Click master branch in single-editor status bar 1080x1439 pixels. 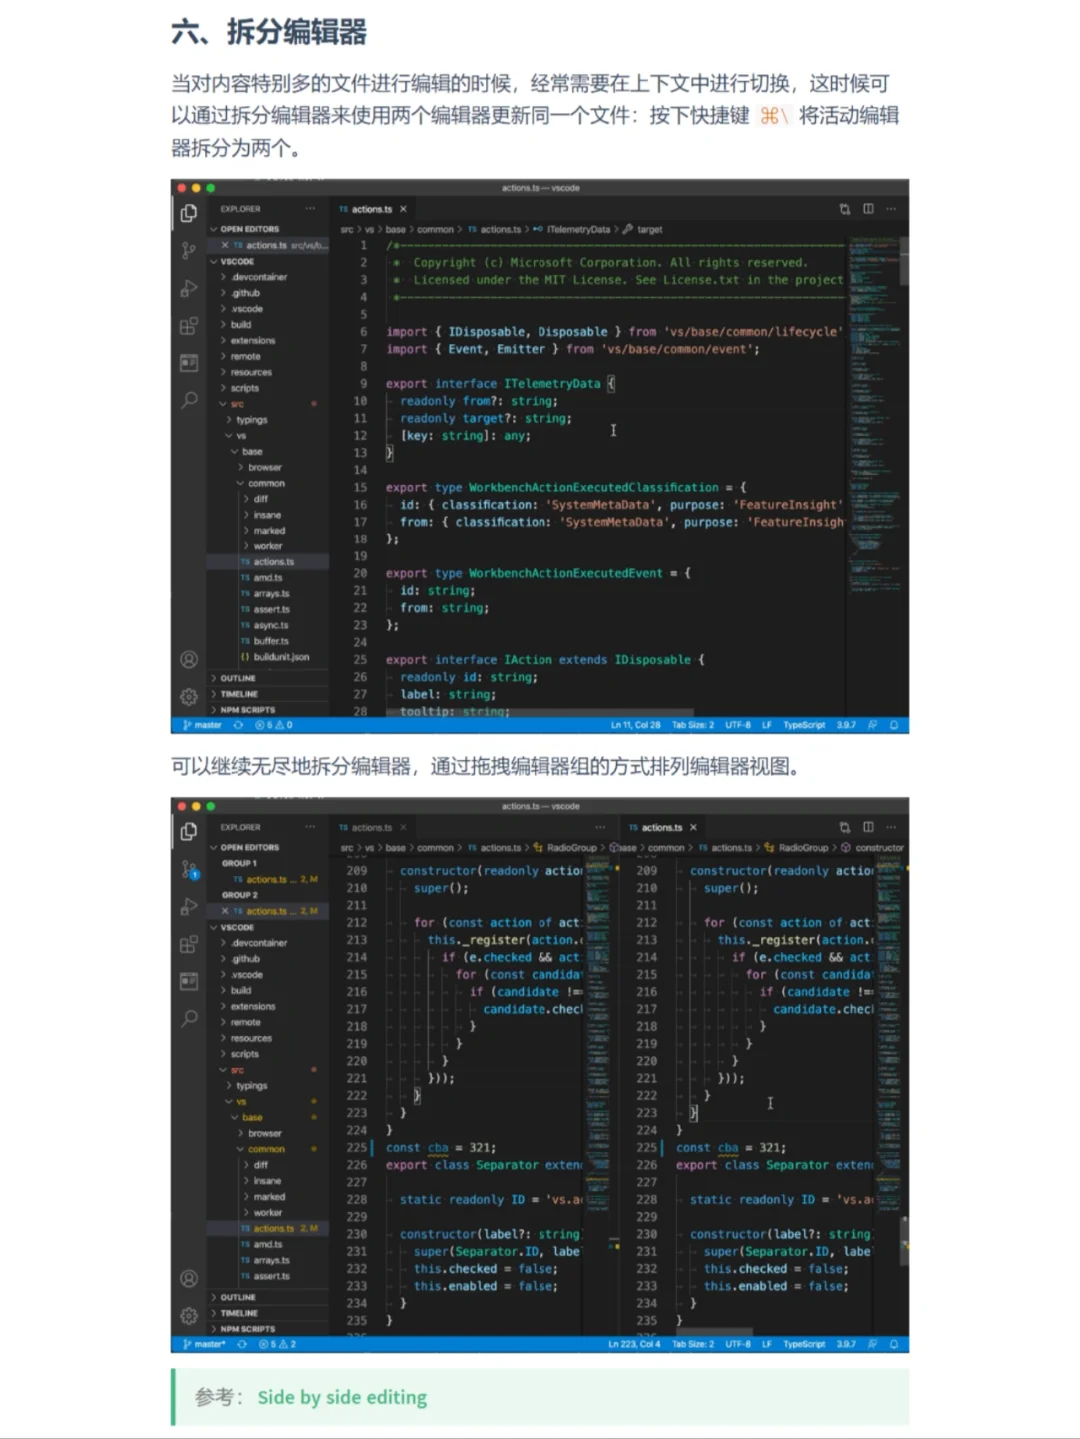(203, 725)
